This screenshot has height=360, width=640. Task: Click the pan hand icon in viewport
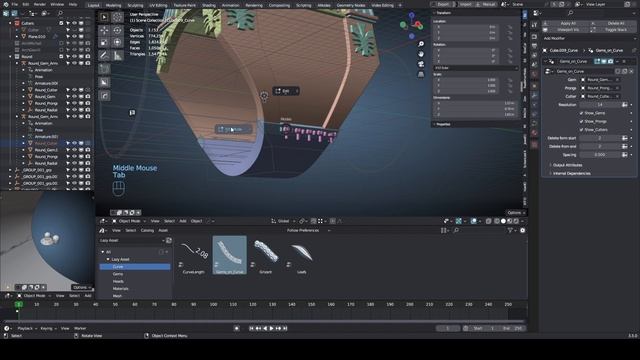click(421, 54)
